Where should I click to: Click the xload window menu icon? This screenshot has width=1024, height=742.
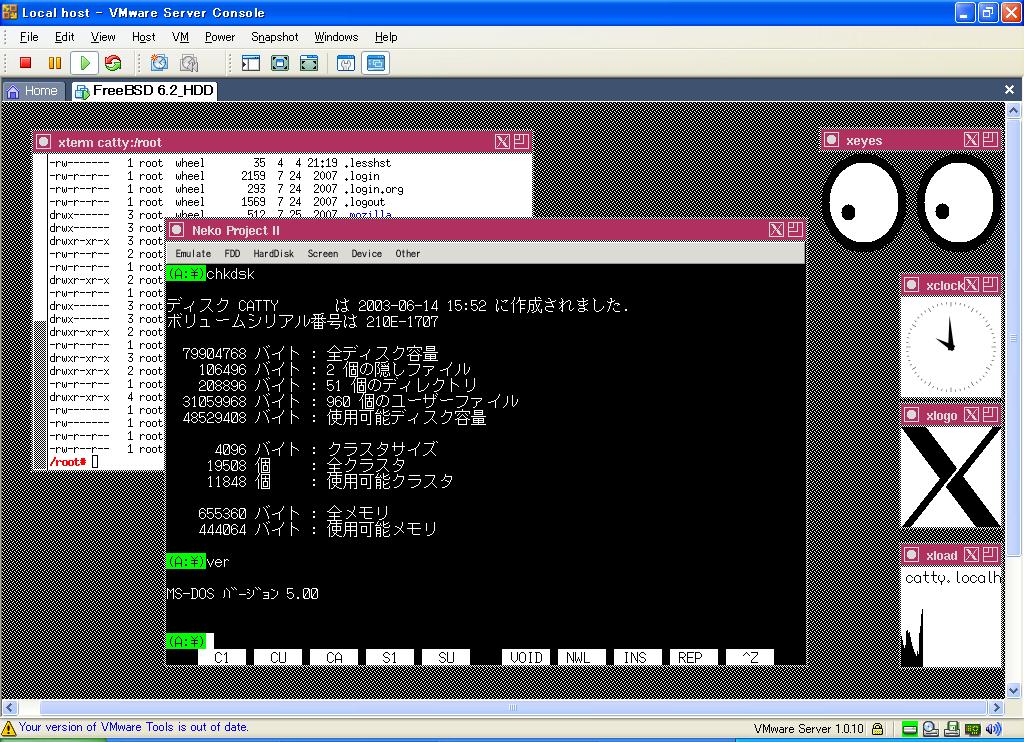[912, 555]
